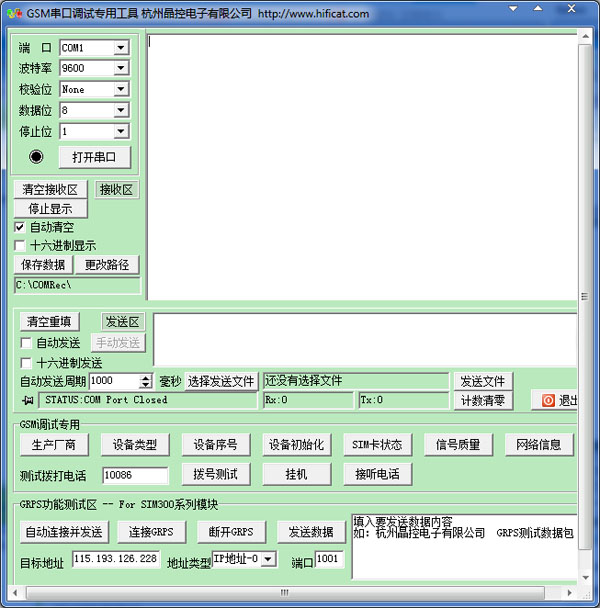
Task: Click the C:\COMRec\ path field
Action: tap(78, 285)
